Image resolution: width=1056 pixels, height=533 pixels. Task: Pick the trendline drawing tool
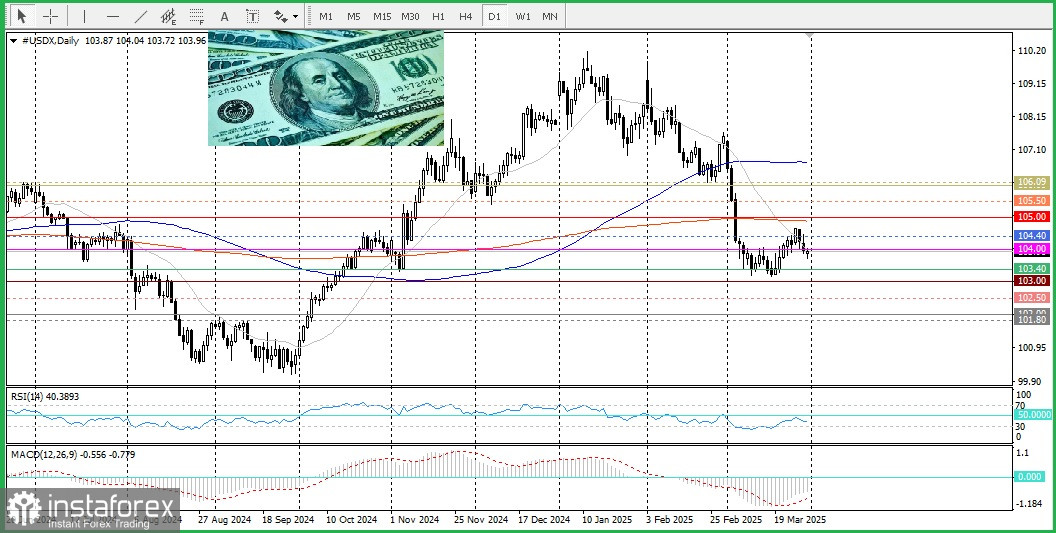(141, 16)
